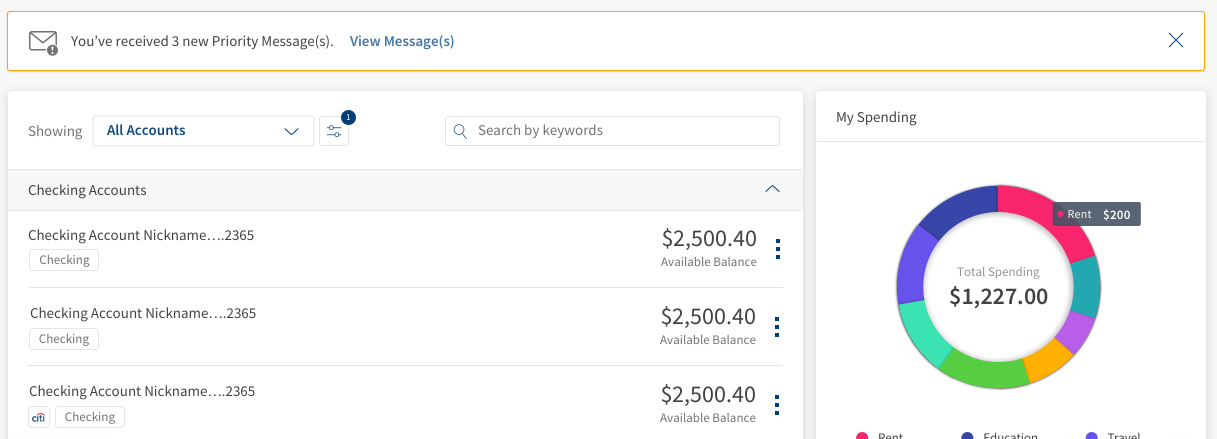1217x439 pixels.
Task: Open the second checking account's three-dot menu
Action: click(777, 327)
